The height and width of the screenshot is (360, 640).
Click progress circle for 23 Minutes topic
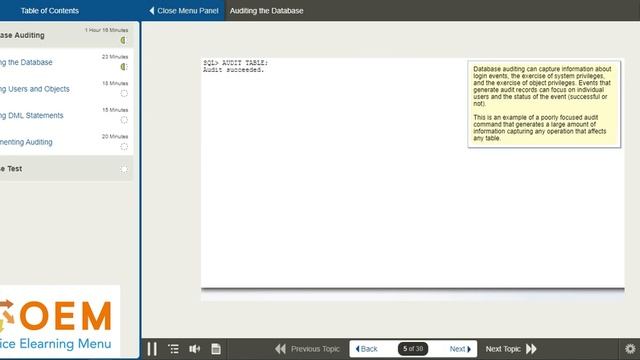pos(124,67)
